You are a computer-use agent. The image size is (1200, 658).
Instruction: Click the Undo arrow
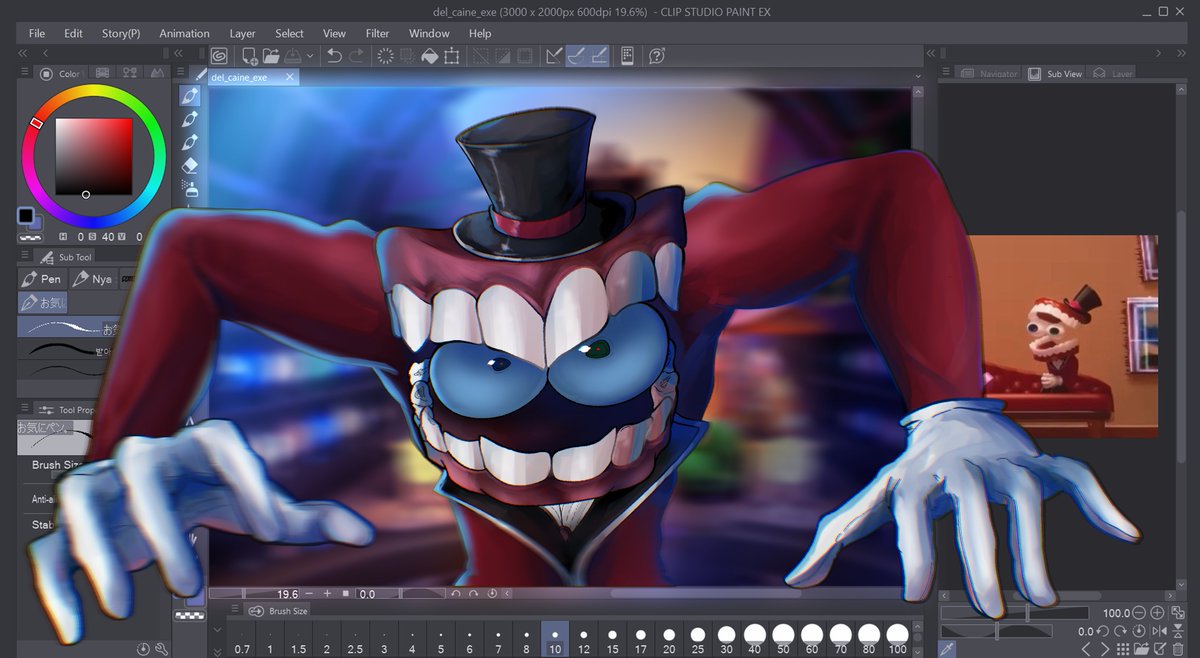(x=335, y=56)
